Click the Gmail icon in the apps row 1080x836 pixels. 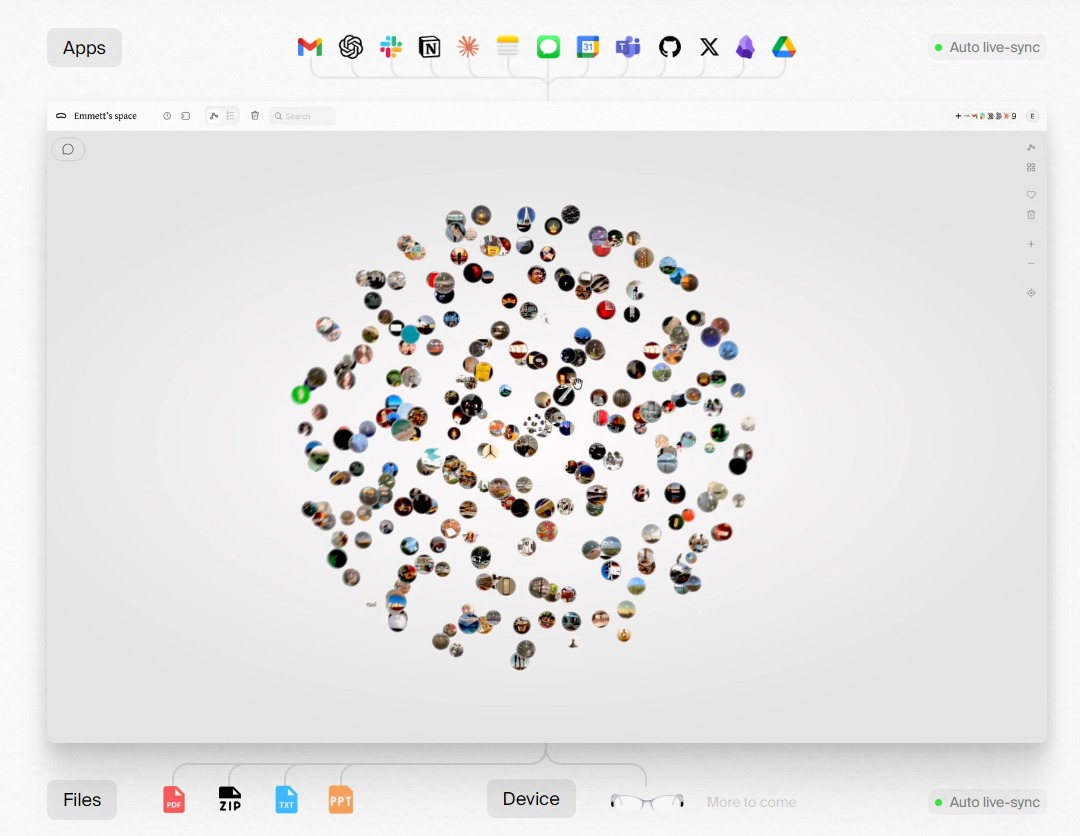click(x=310, y=47)
